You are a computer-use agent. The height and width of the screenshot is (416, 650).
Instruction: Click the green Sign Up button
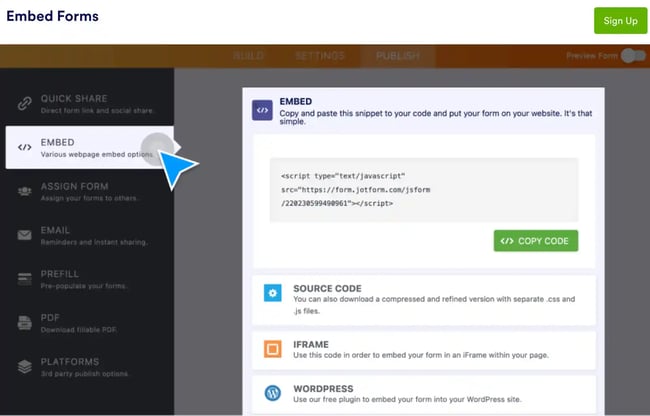(620, 21)
